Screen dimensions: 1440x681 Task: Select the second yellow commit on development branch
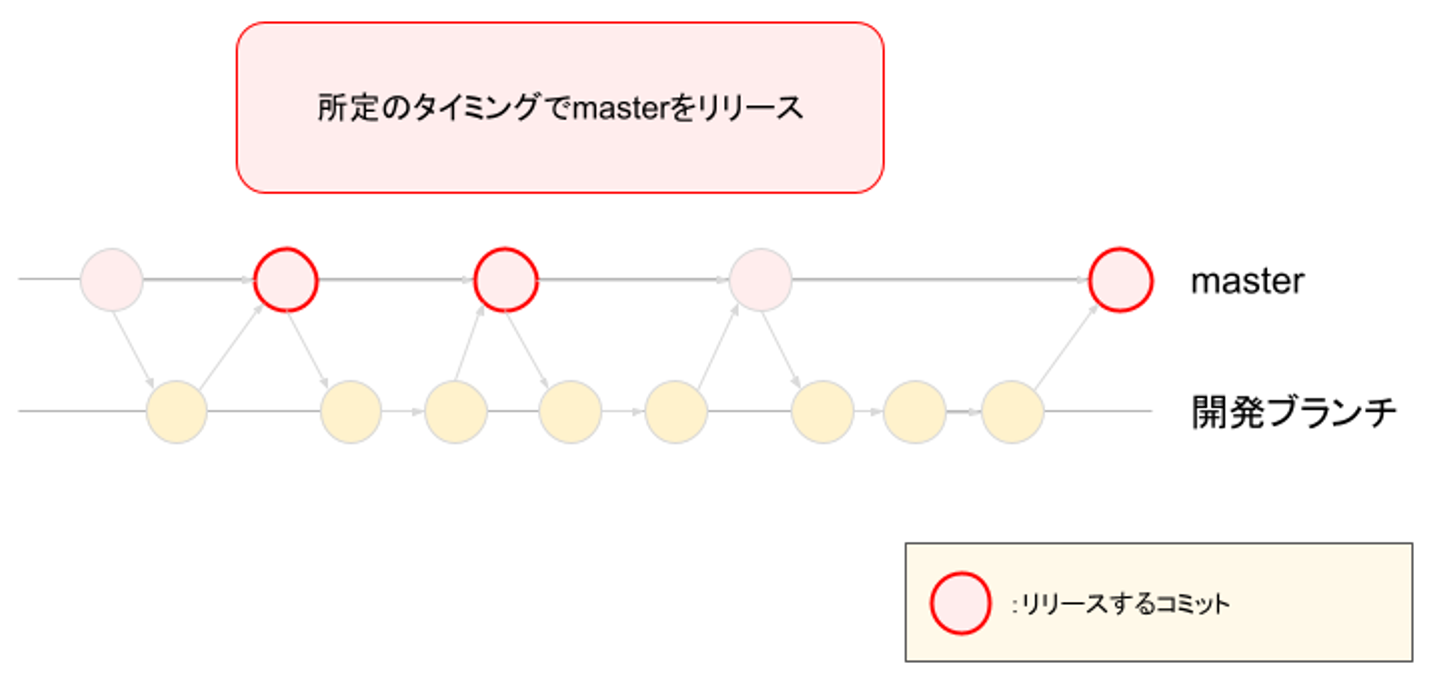(x=351, y=411)
